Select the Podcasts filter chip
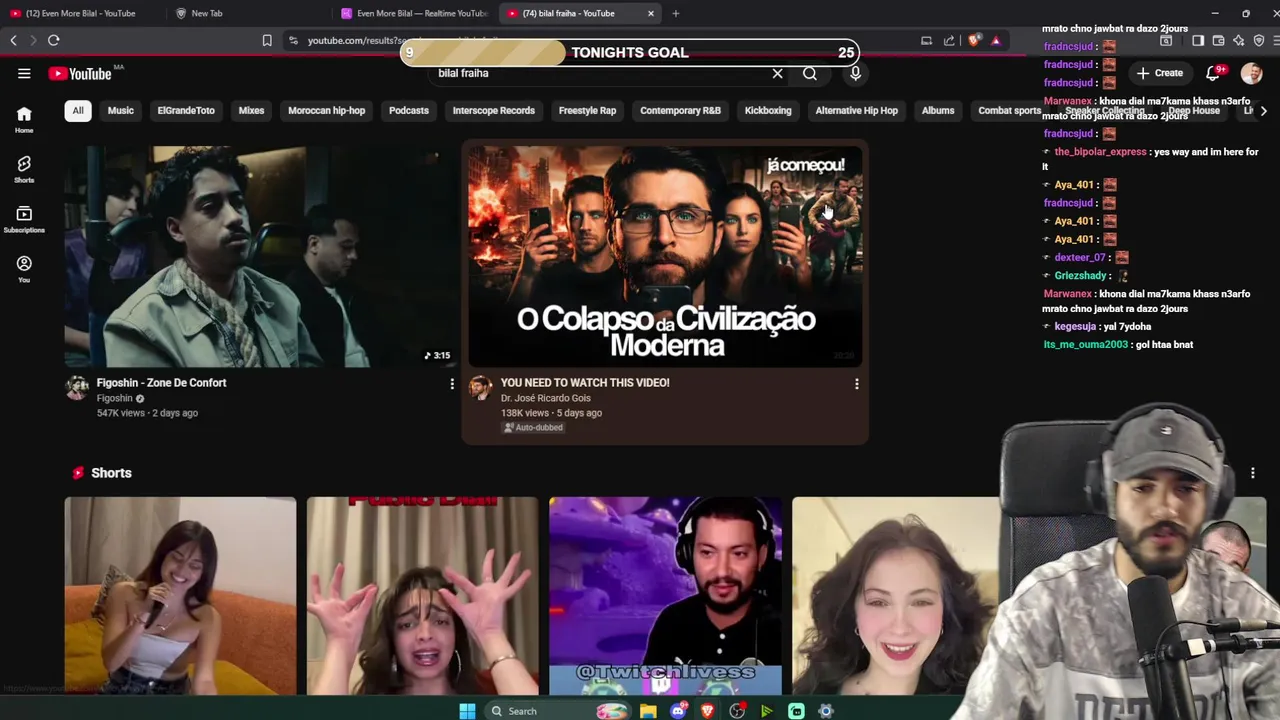1280x720 pixels. (408, 110)
